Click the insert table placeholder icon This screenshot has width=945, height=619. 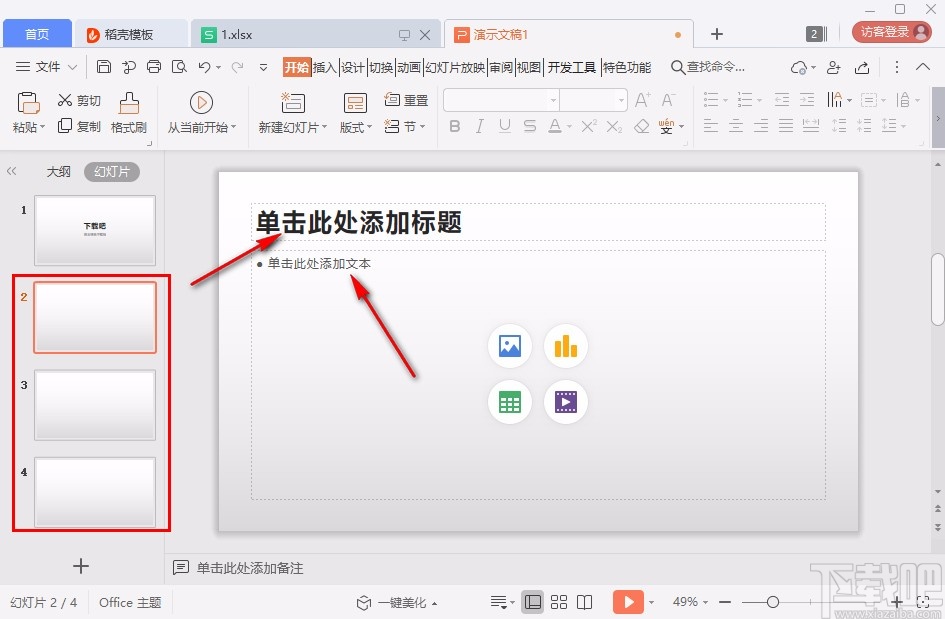click(509, 401)
